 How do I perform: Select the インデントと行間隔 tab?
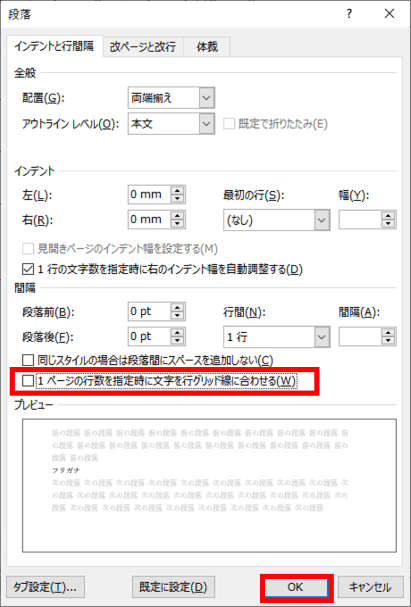pyautogui.click(x=54, y=46)
